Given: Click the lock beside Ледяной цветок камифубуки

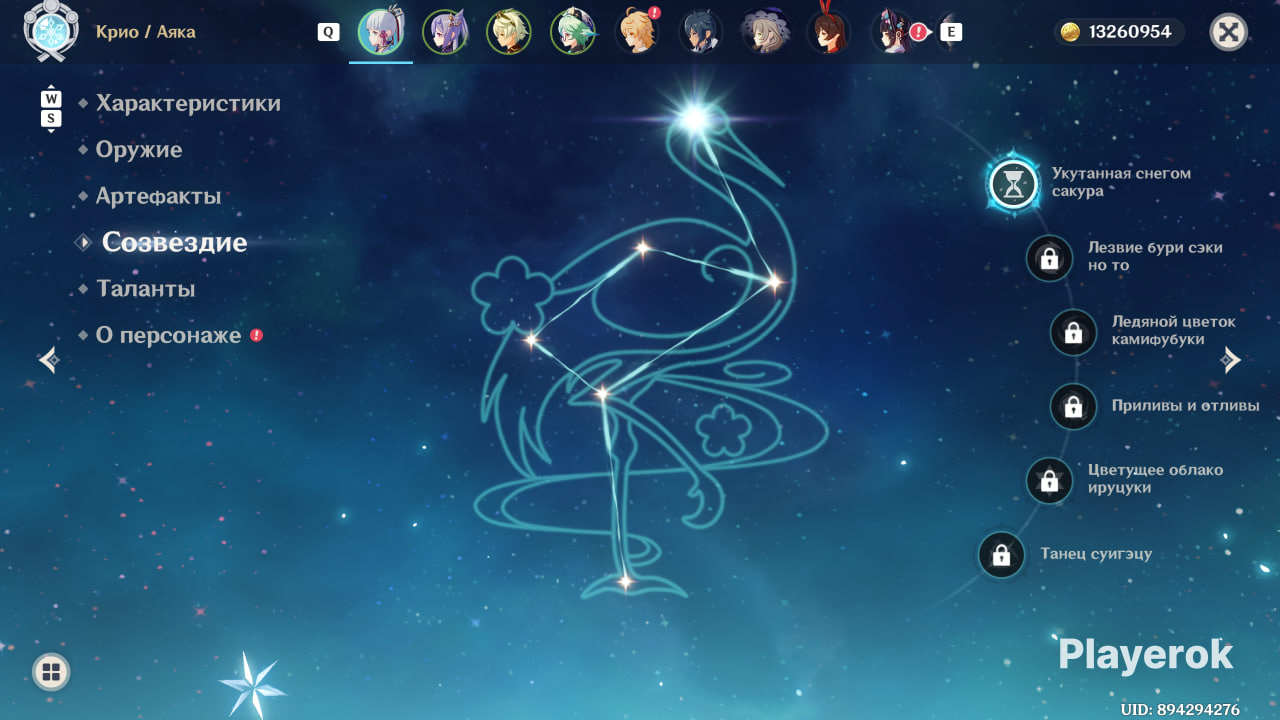Looking at the screenshot, I should pyautogui.click(x=1073, y=332).
